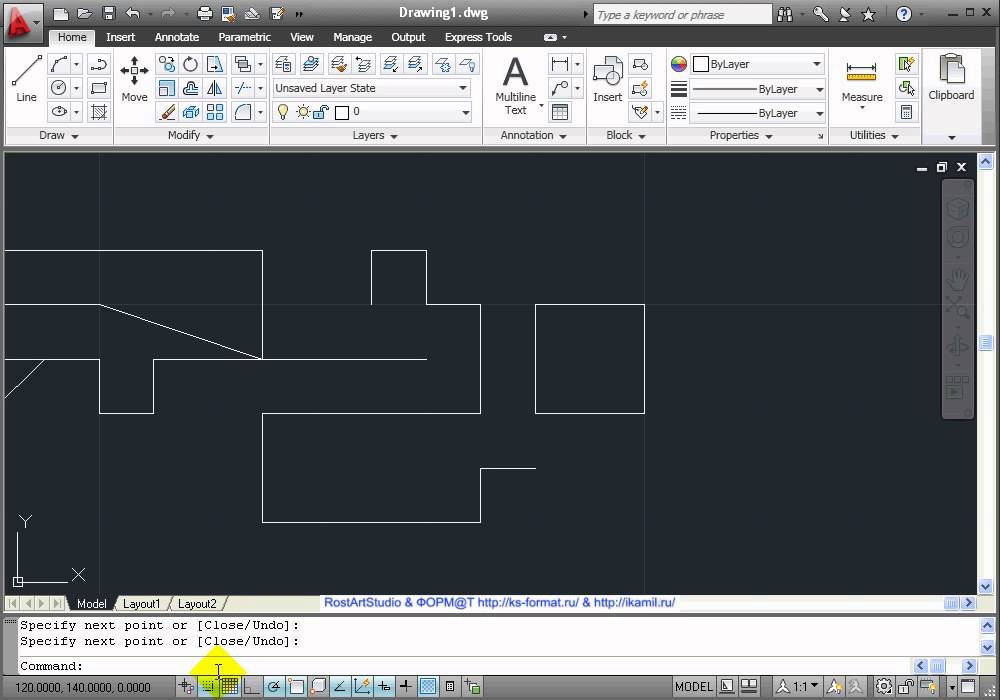Select the Explode tool
The width and height of the screenshot is (1000, 700).
(x=190, y=112)
